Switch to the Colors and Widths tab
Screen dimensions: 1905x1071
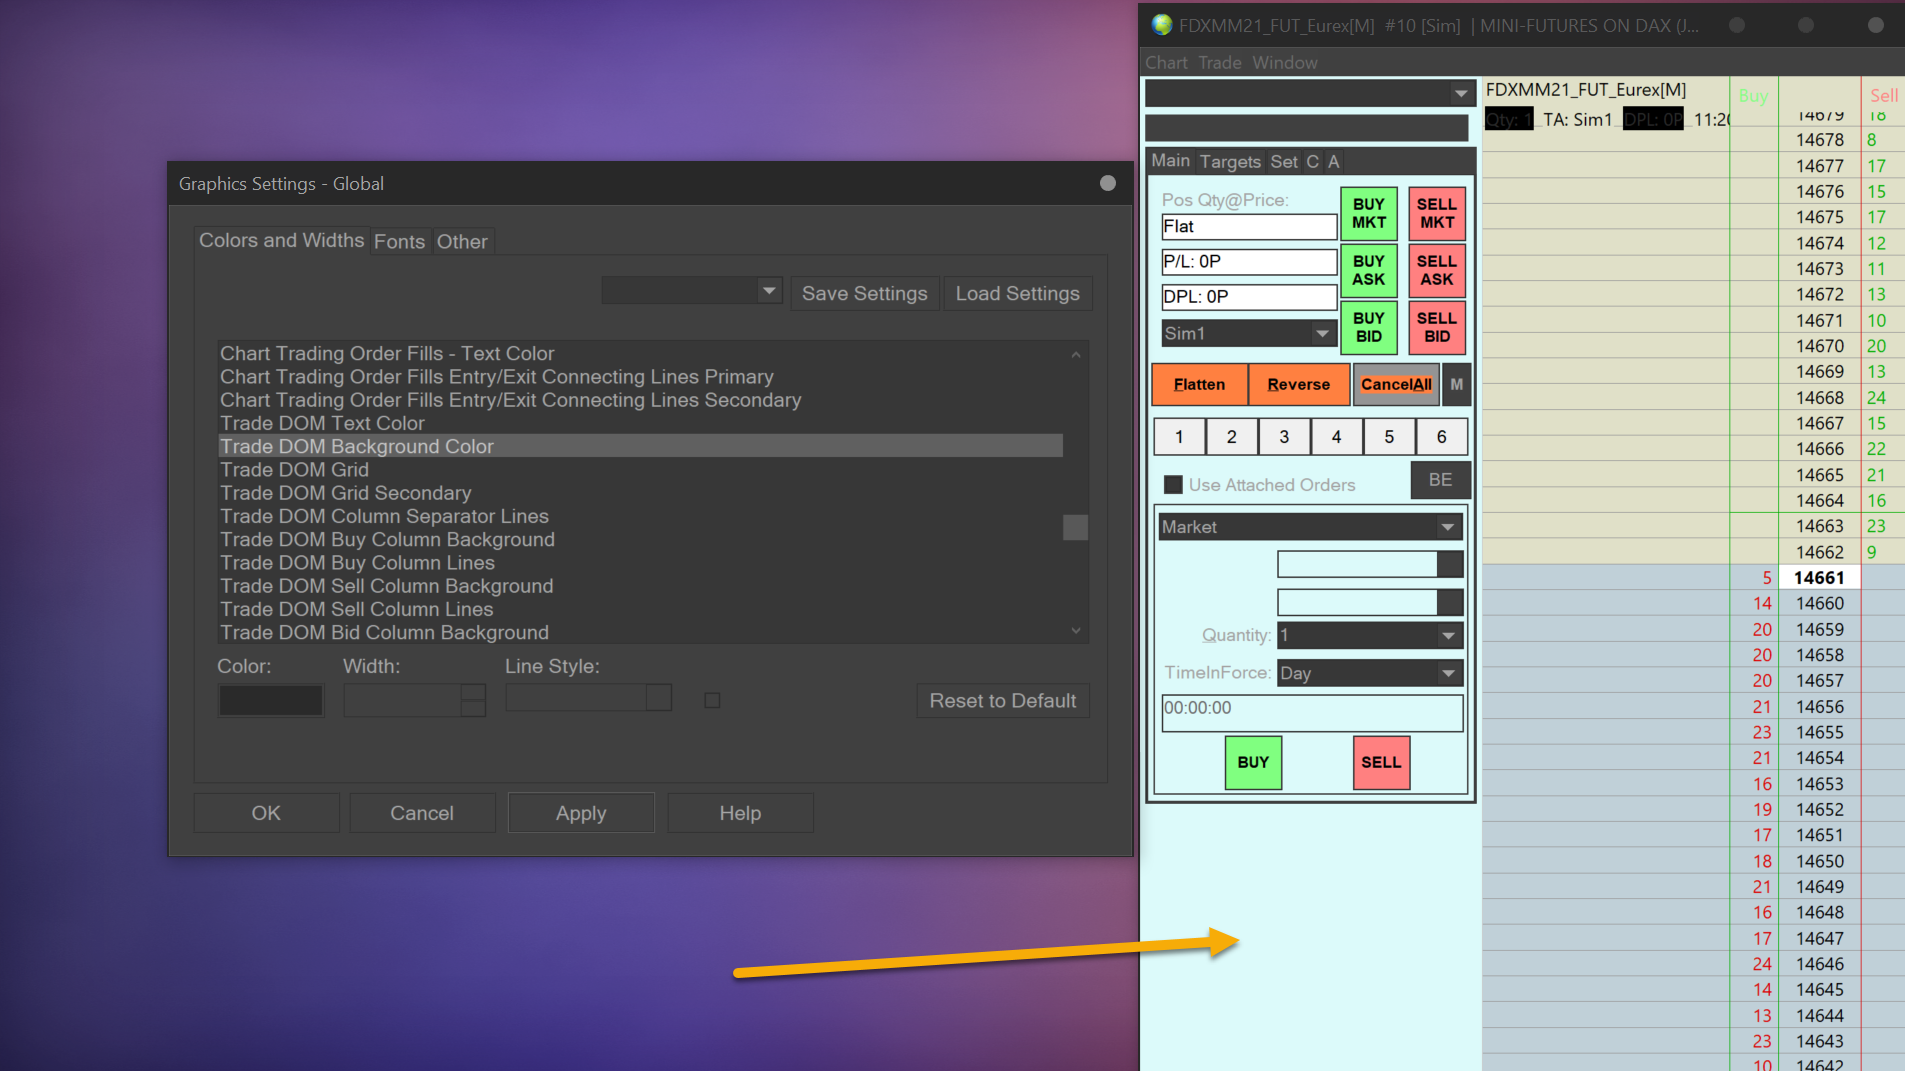click(x=281, y=240)
